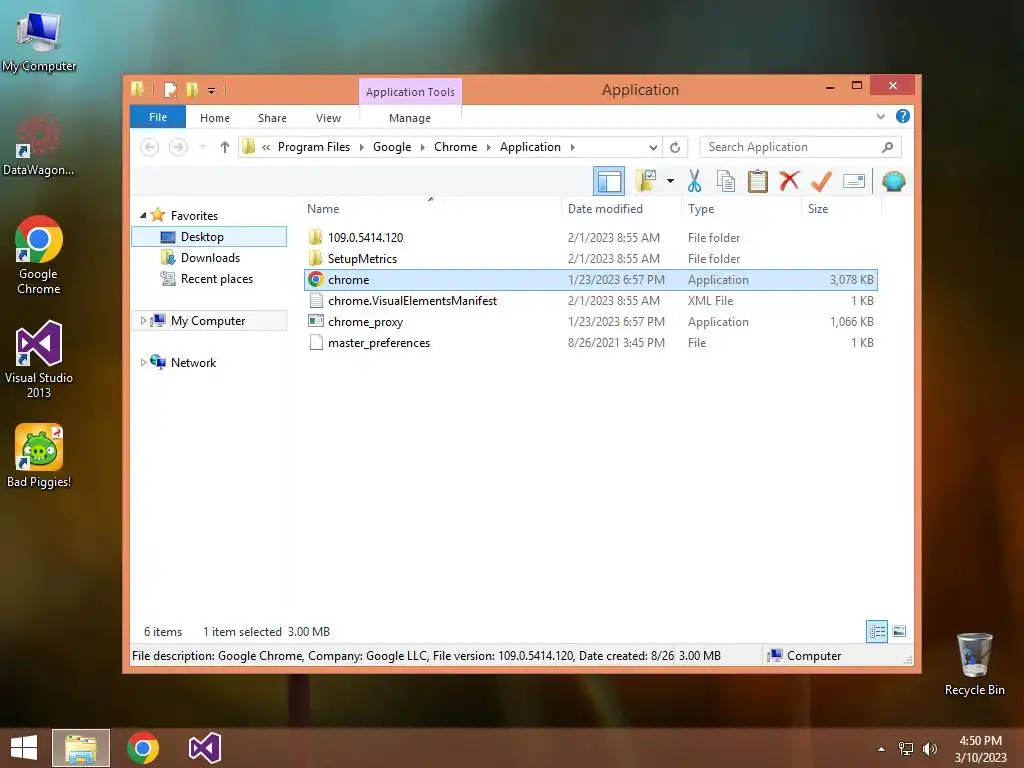
Task: Click the Bad Piggies desktop shortcut
Action: point(39,456)
